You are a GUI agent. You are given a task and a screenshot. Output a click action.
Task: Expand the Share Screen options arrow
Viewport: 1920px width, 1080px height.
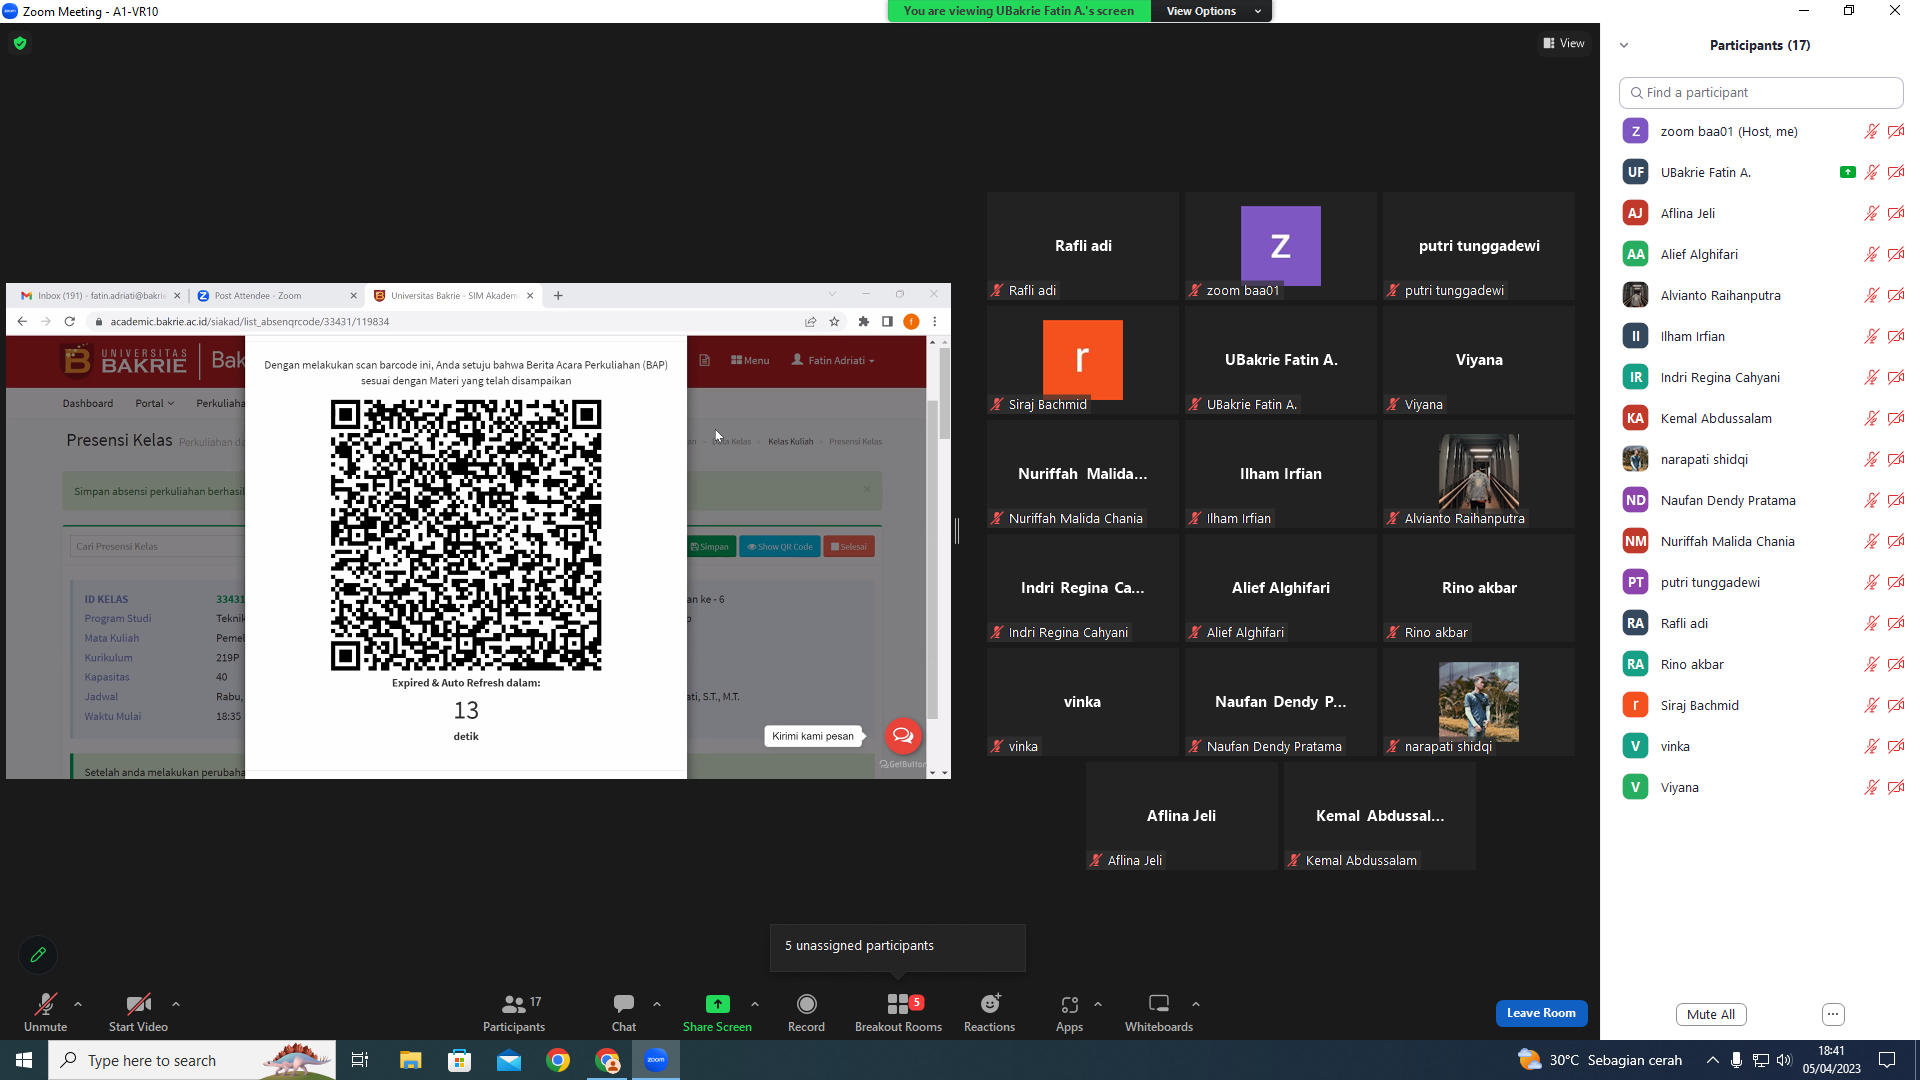[x=755, y=1004]
